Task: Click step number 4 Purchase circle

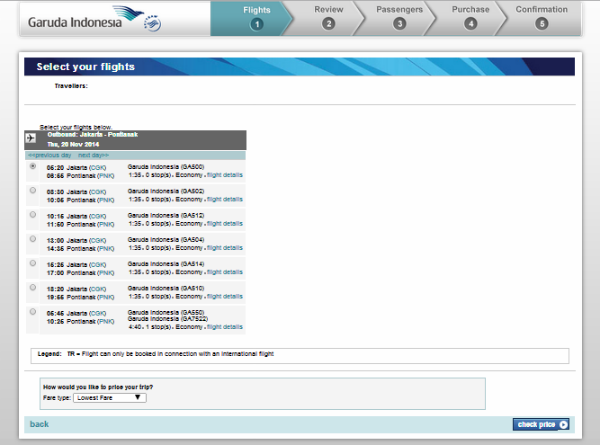Action: 471,24
